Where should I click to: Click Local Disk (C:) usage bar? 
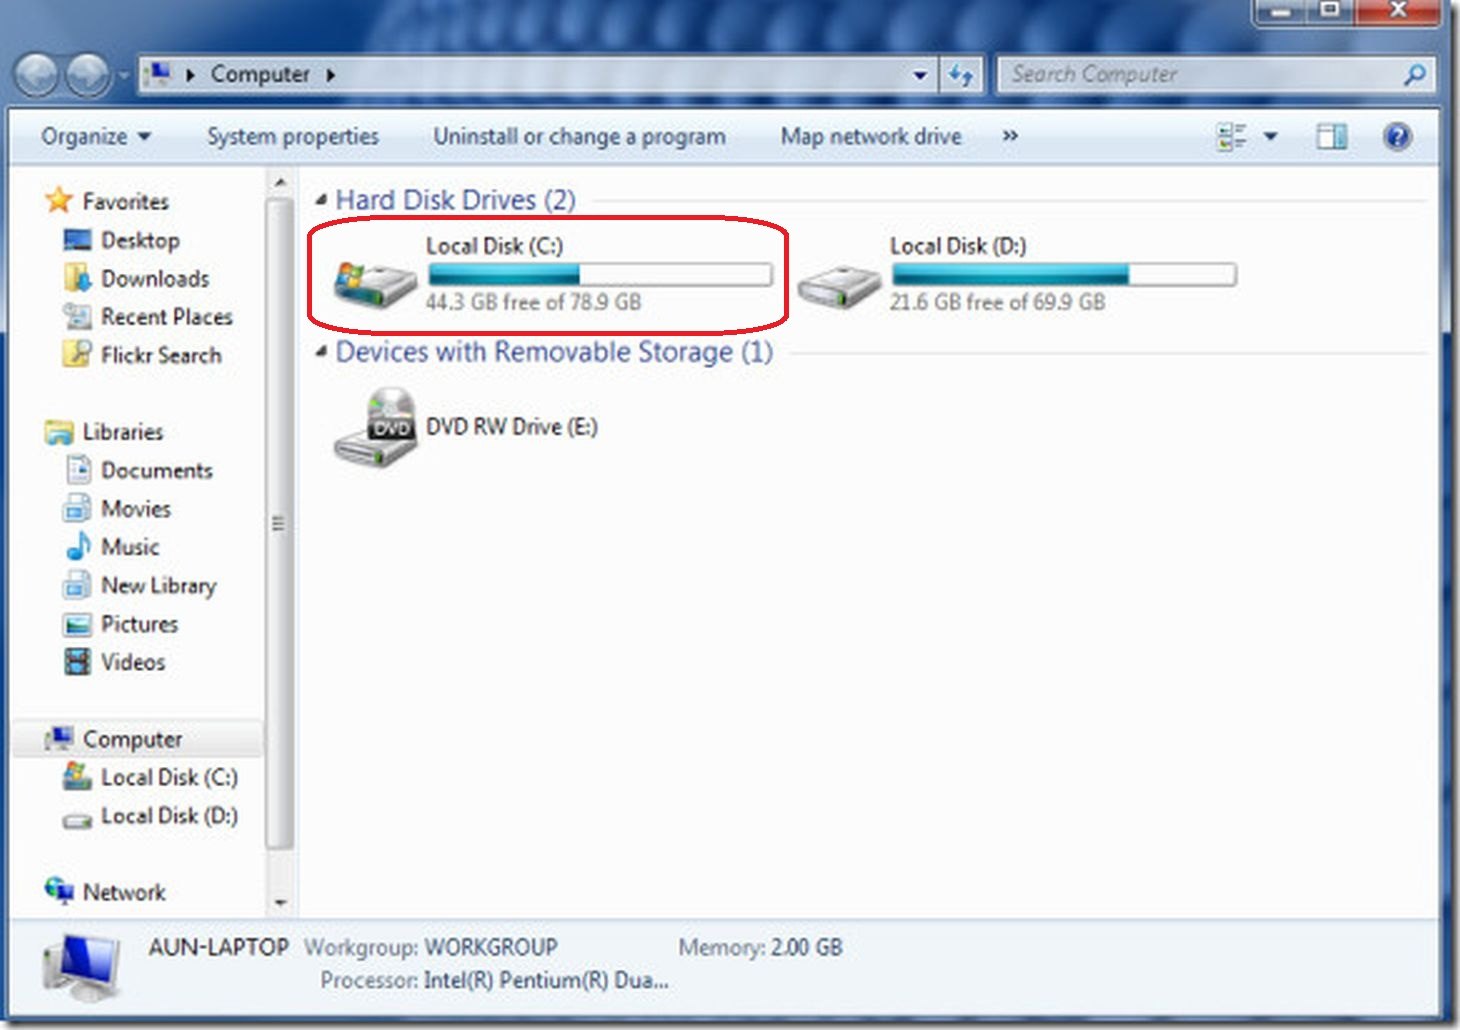click(x=600, y=274)
